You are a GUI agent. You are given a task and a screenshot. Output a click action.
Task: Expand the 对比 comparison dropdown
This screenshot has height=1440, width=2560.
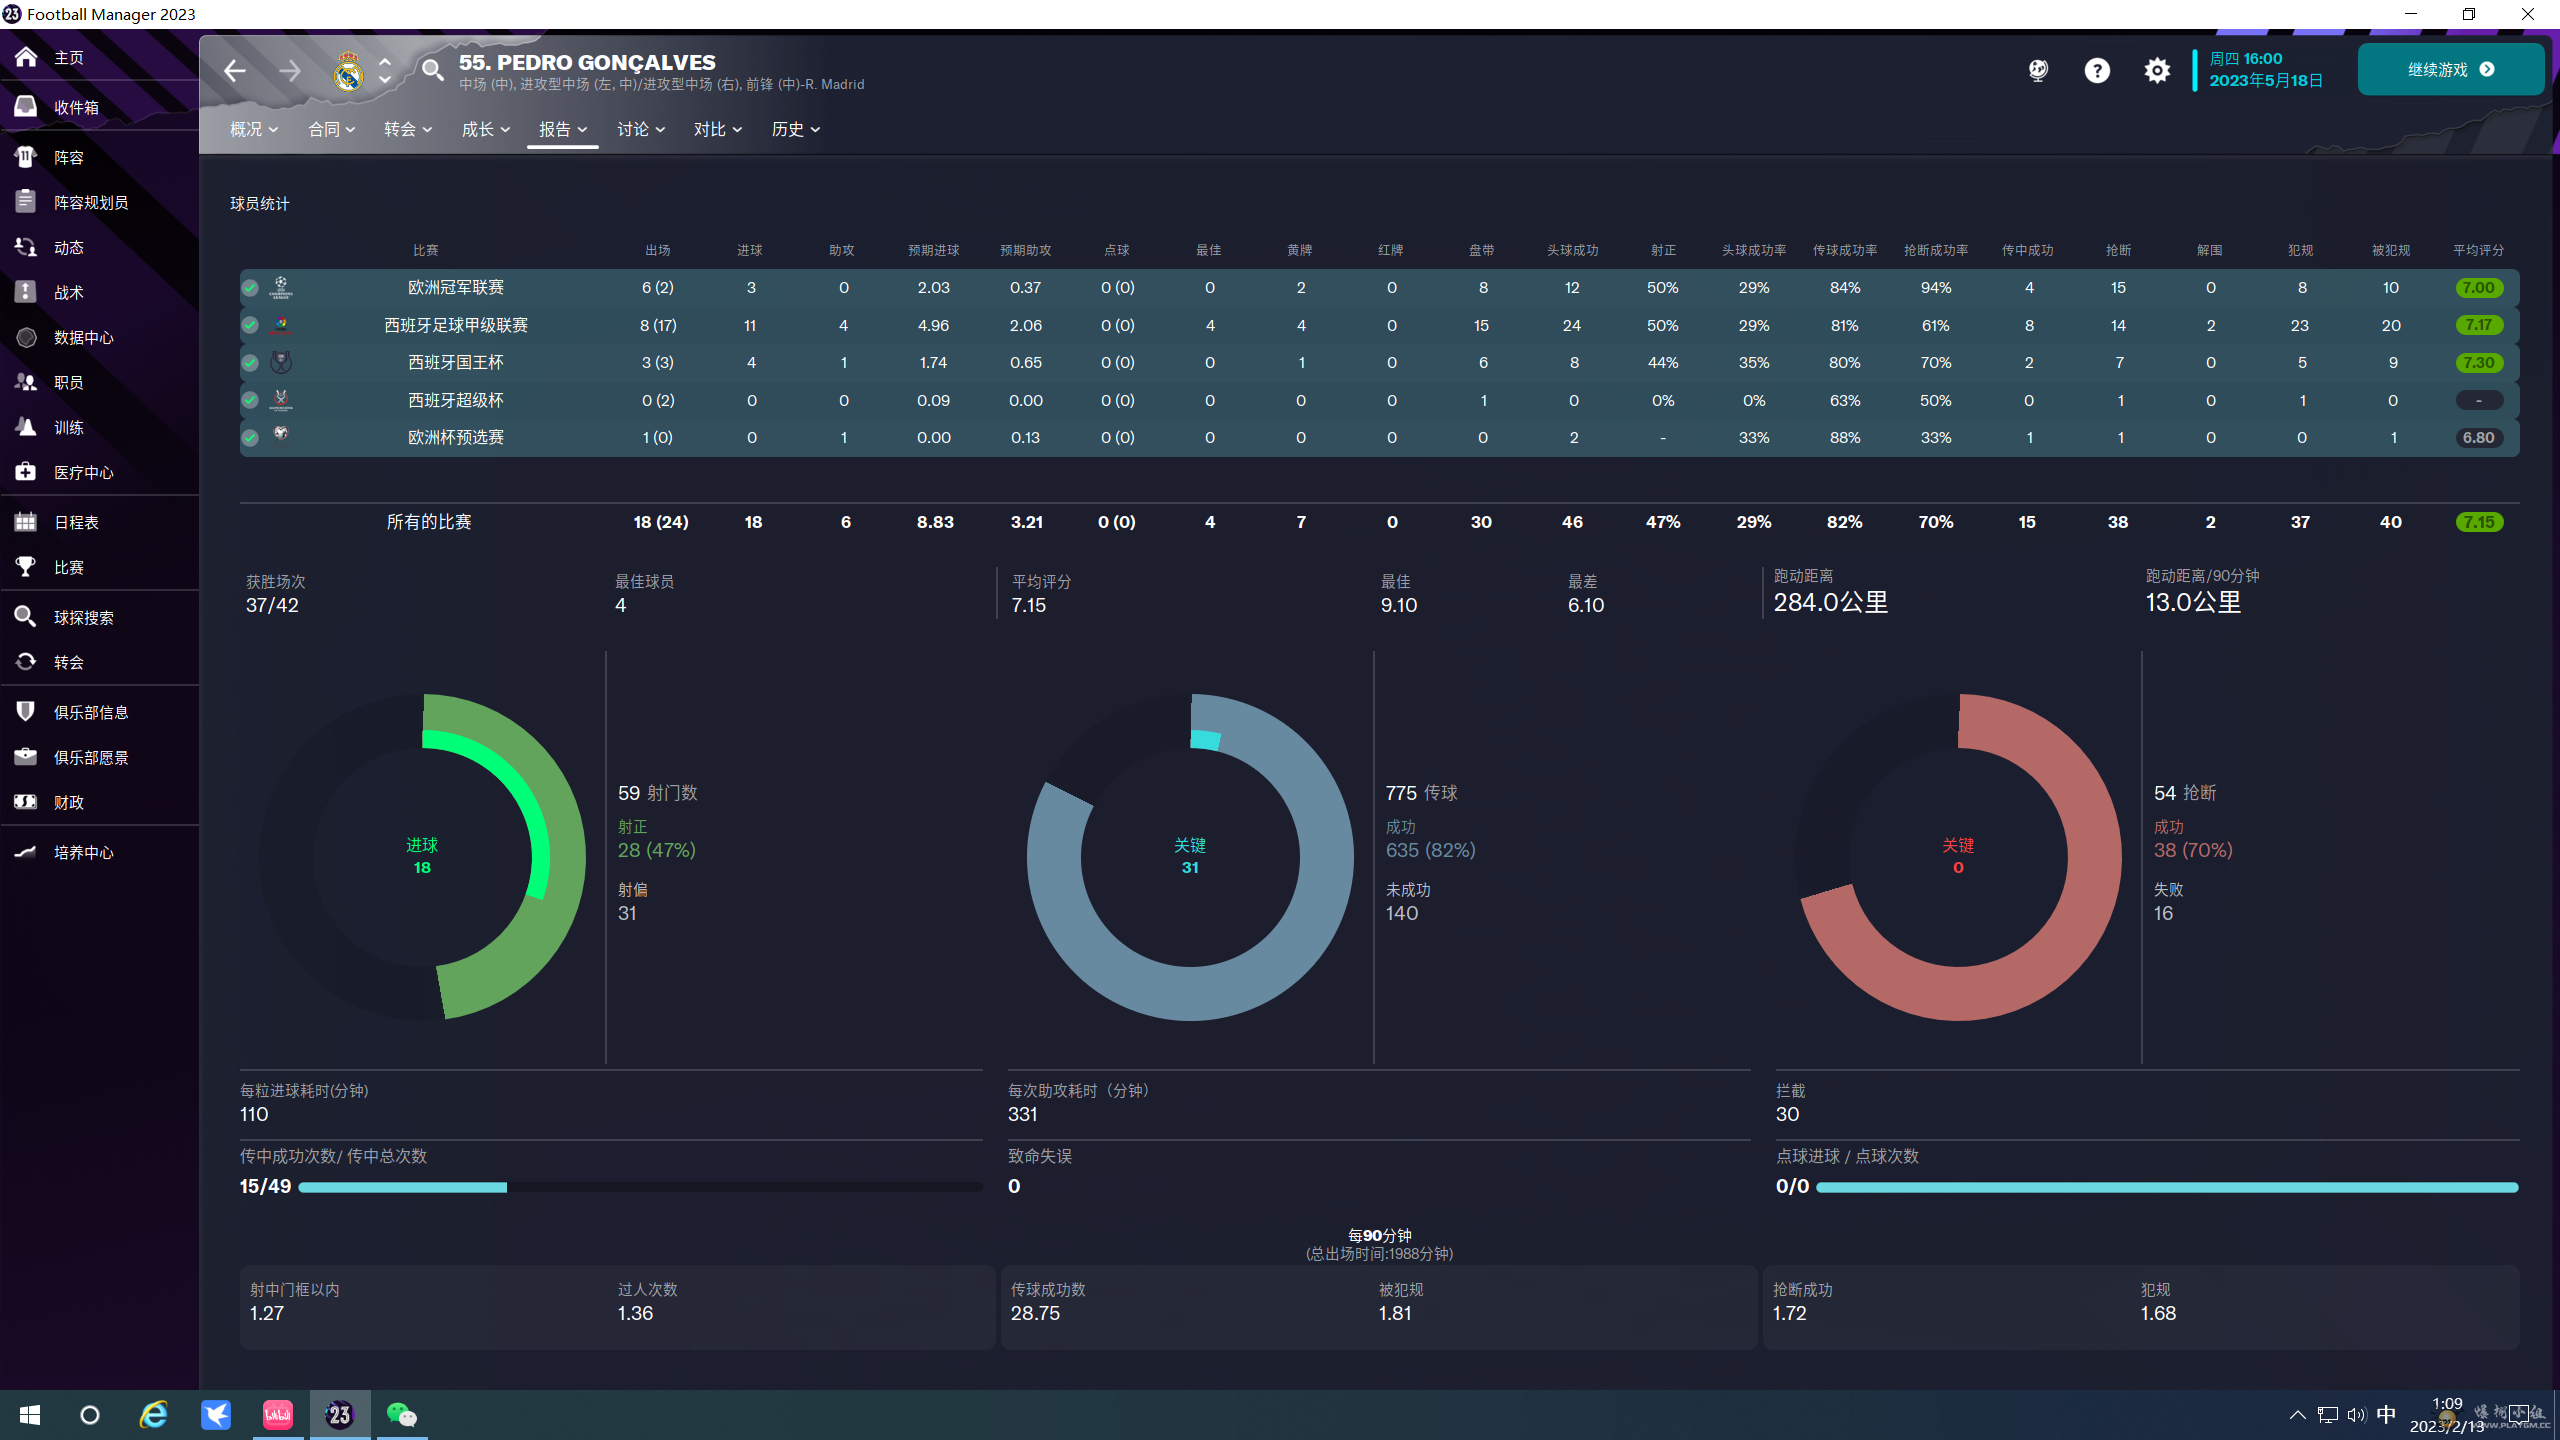[718, 129]
